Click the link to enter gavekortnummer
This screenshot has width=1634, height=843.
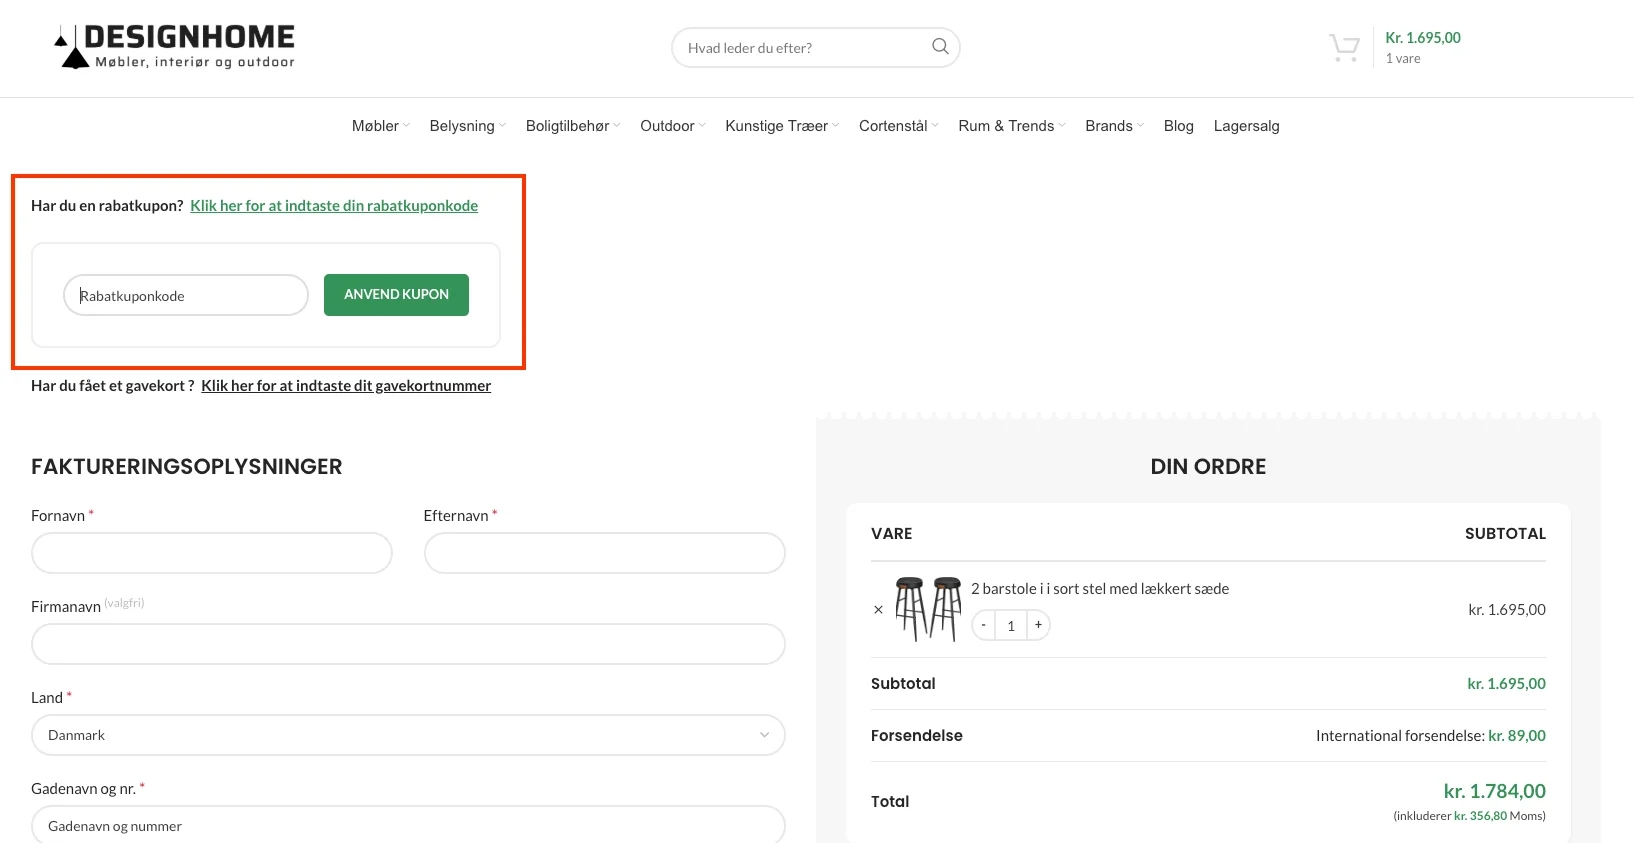point(346,386)
